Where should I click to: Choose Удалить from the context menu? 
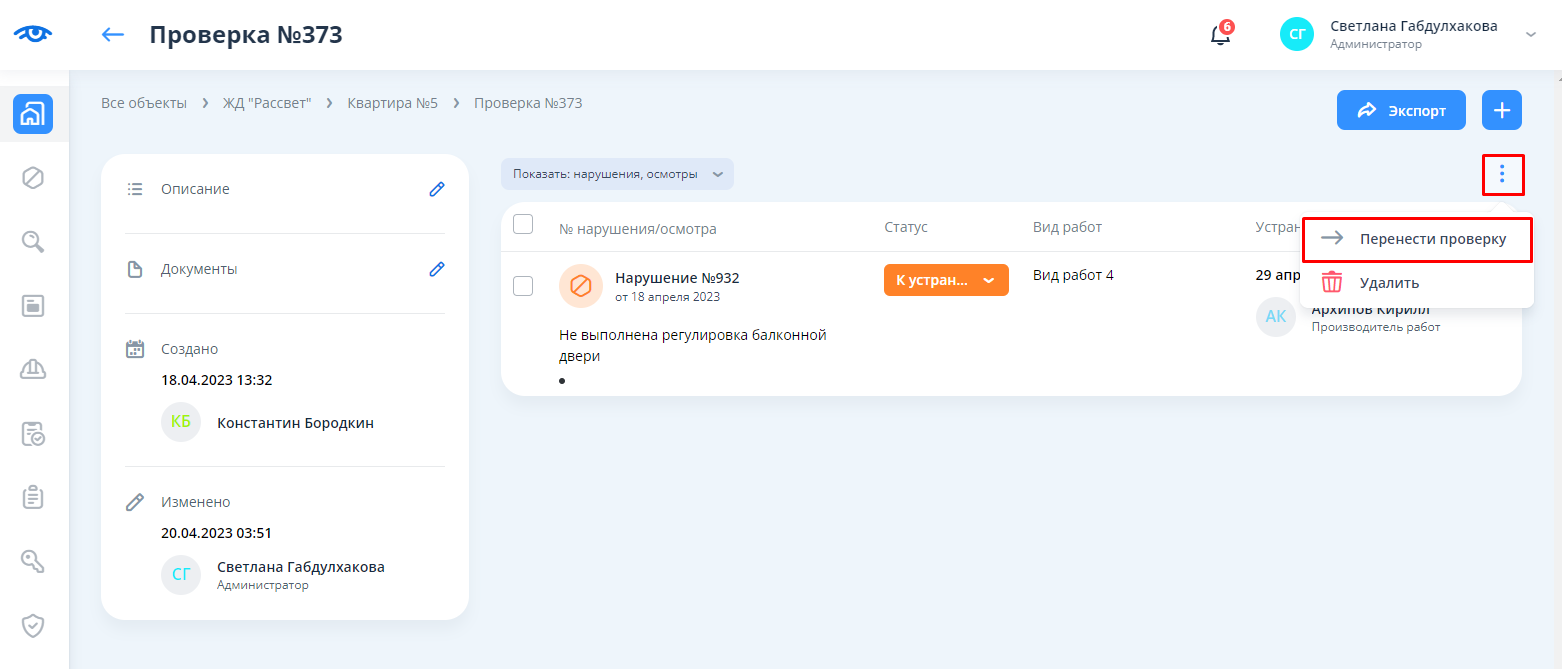[x=1388, y=283]
